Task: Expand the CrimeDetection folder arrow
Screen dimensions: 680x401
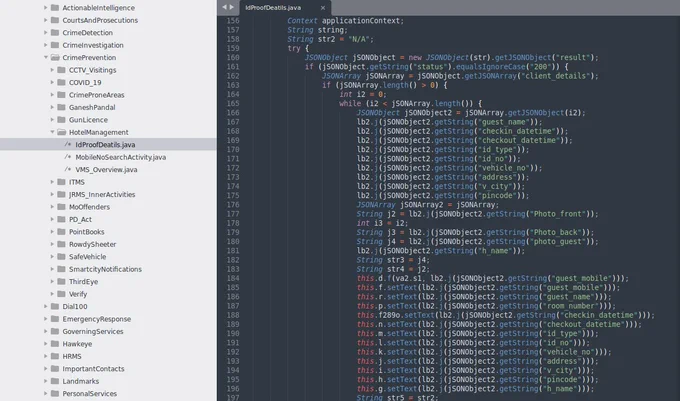Action: tap(46, 33)
